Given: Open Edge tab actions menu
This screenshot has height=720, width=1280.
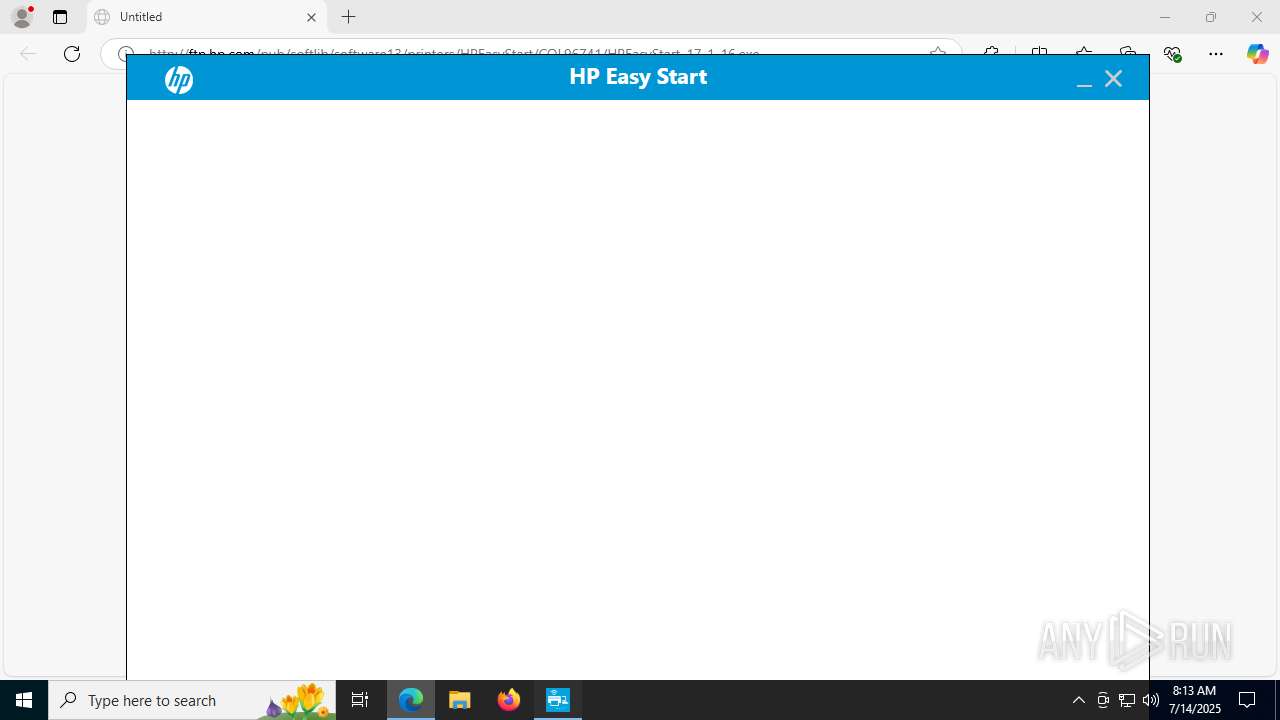Looking at the screenshot, I should coord(60,17).
